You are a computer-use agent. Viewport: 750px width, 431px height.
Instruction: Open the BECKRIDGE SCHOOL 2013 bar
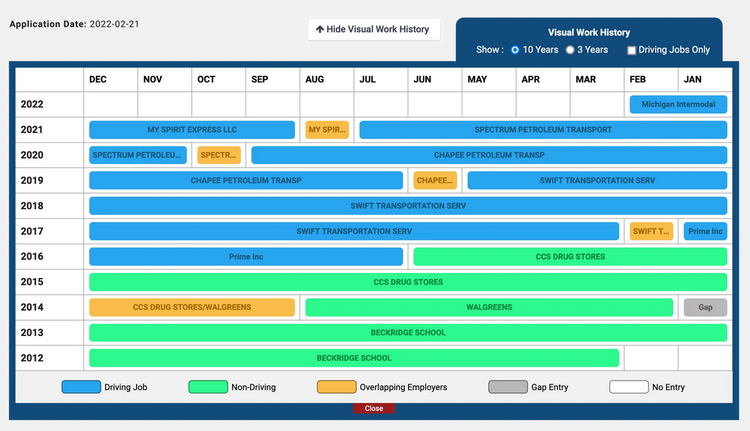pos(408,332)
